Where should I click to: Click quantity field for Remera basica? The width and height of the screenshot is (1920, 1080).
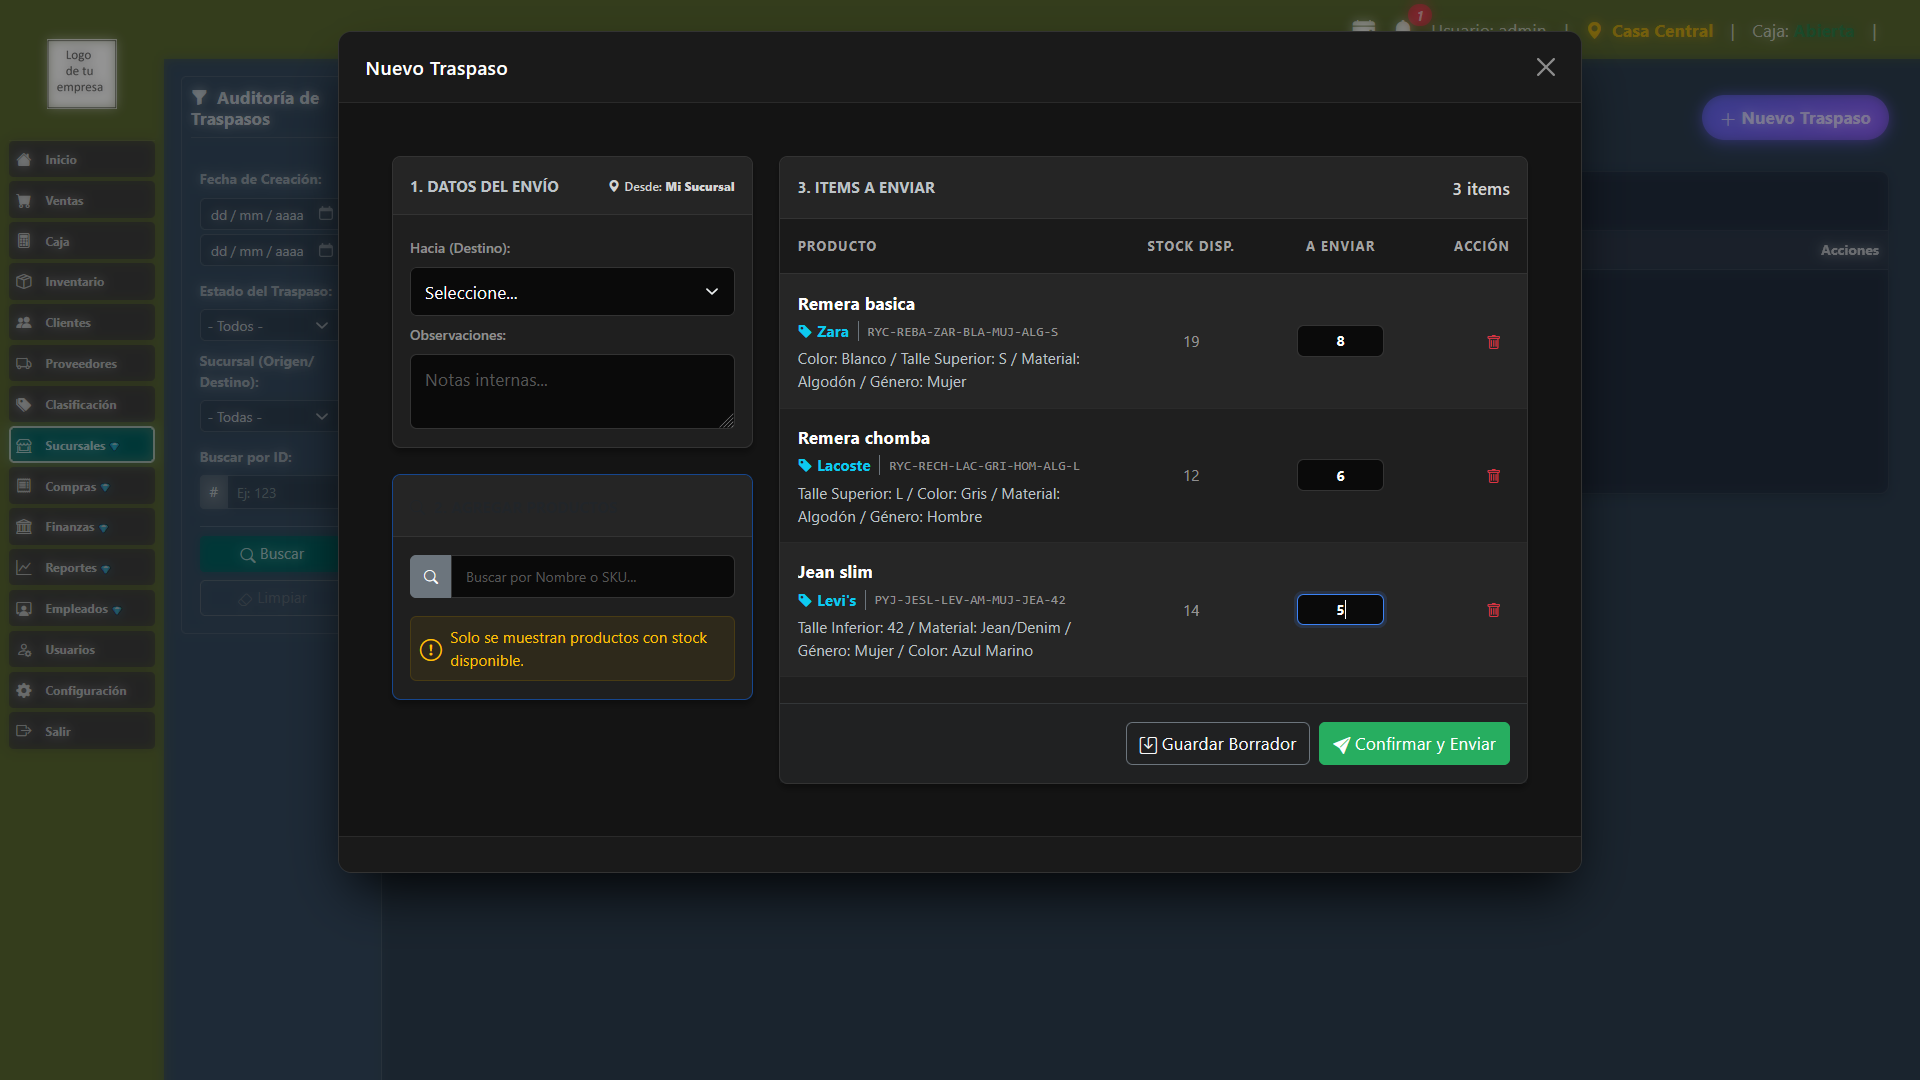click(x=1339, y=341)
